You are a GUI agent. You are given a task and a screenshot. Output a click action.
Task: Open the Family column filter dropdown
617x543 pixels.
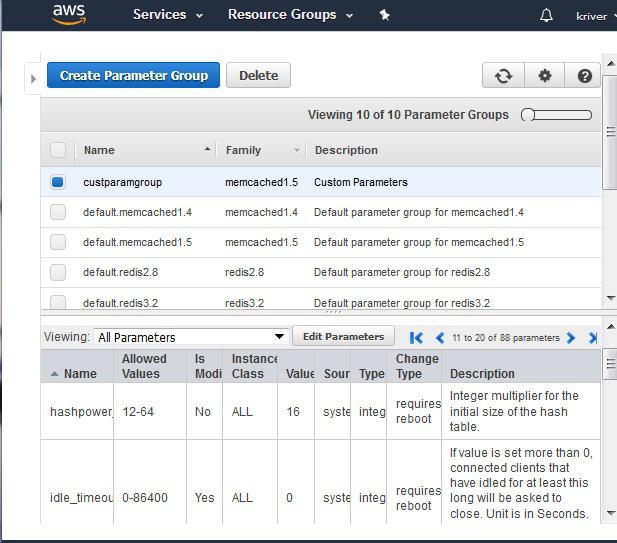tap(297, 150)
